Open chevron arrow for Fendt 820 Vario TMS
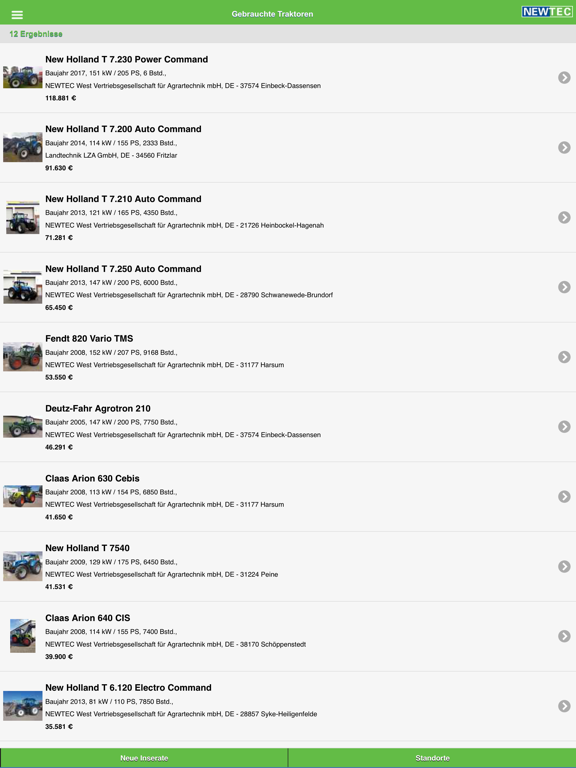This screenshot has height=768, width=576. click(x=564, y=357)
